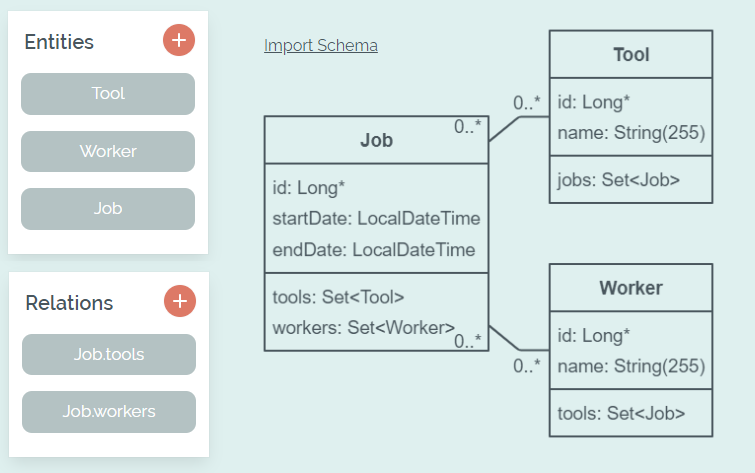This screenshot has height=473, width=755.
Task: Select 'workers: Set<Worker>' field in Job
Action: coord(364,328)
